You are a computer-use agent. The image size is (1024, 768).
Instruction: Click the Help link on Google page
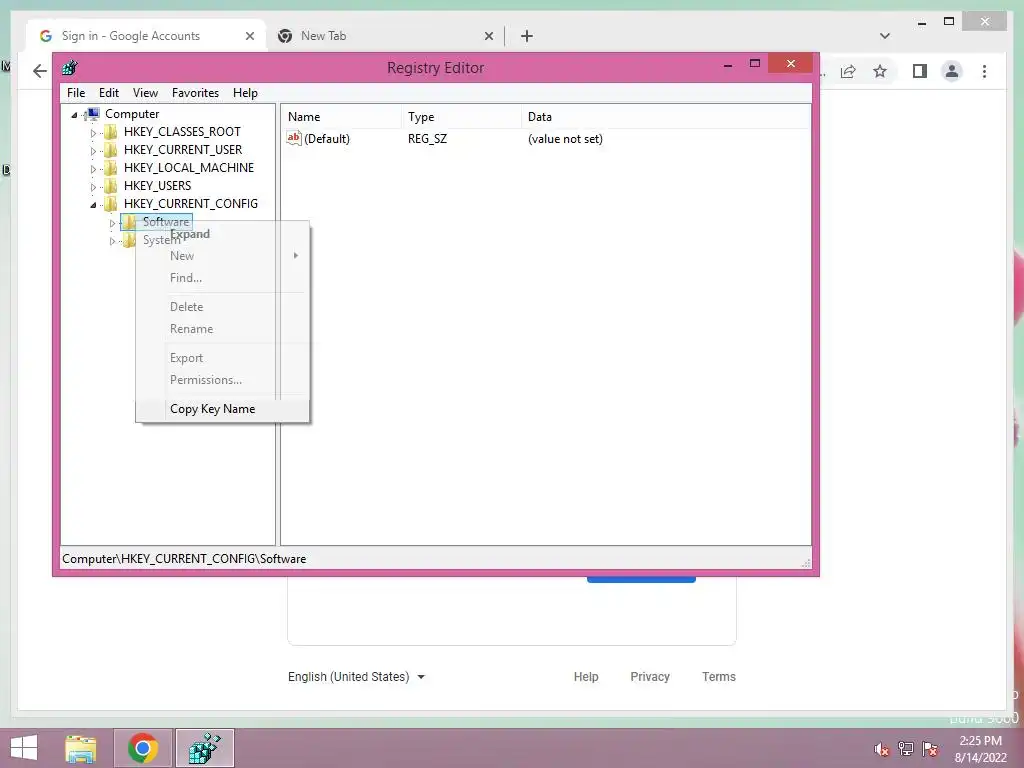586,677
